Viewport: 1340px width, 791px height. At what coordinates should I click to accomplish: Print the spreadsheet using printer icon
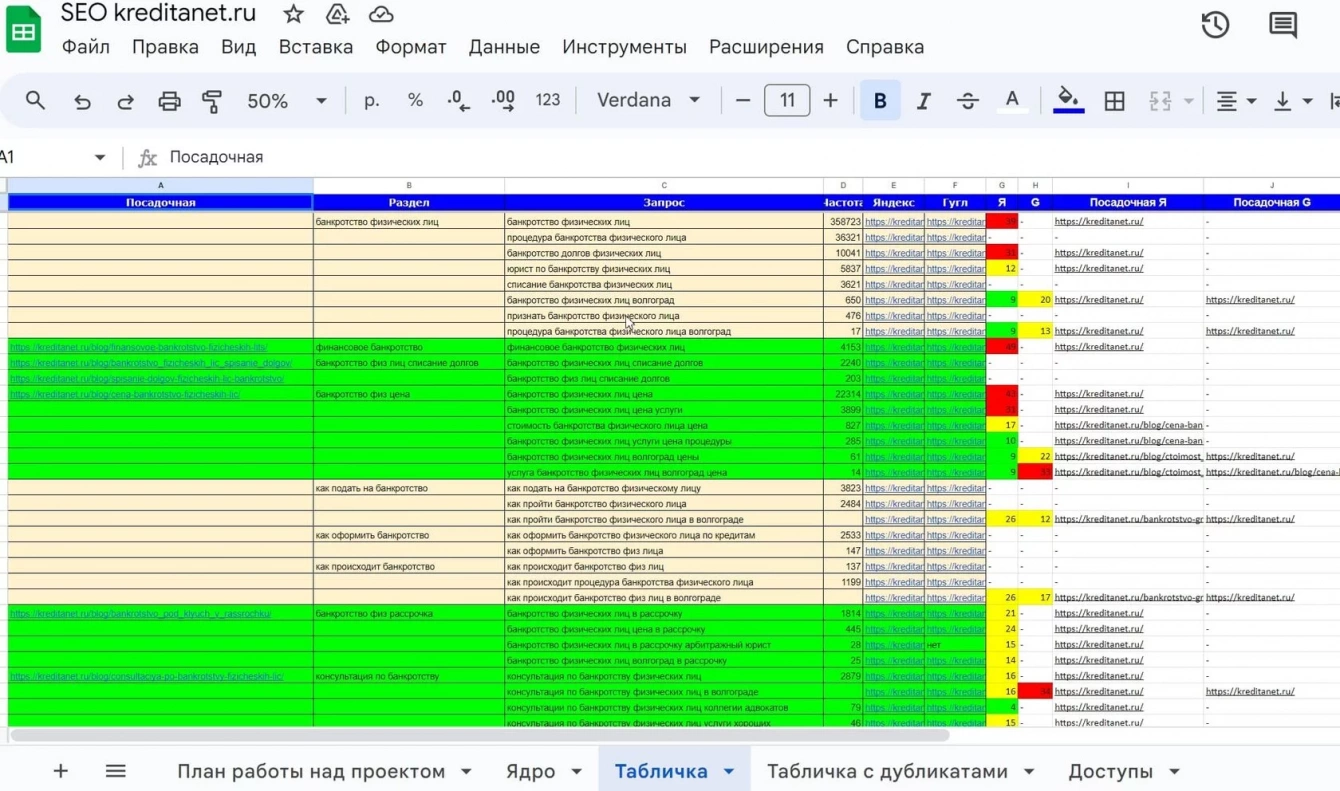169,101
